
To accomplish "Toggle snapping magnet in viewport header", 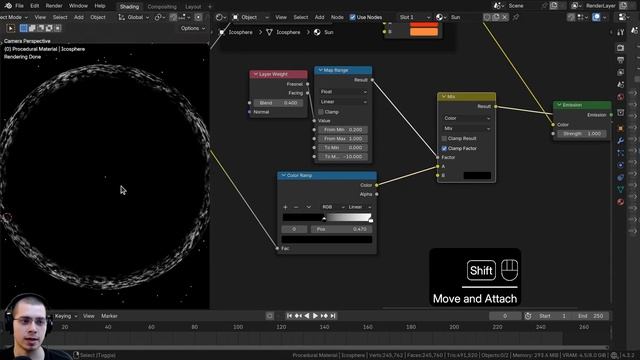I will (x=173, y=17).
